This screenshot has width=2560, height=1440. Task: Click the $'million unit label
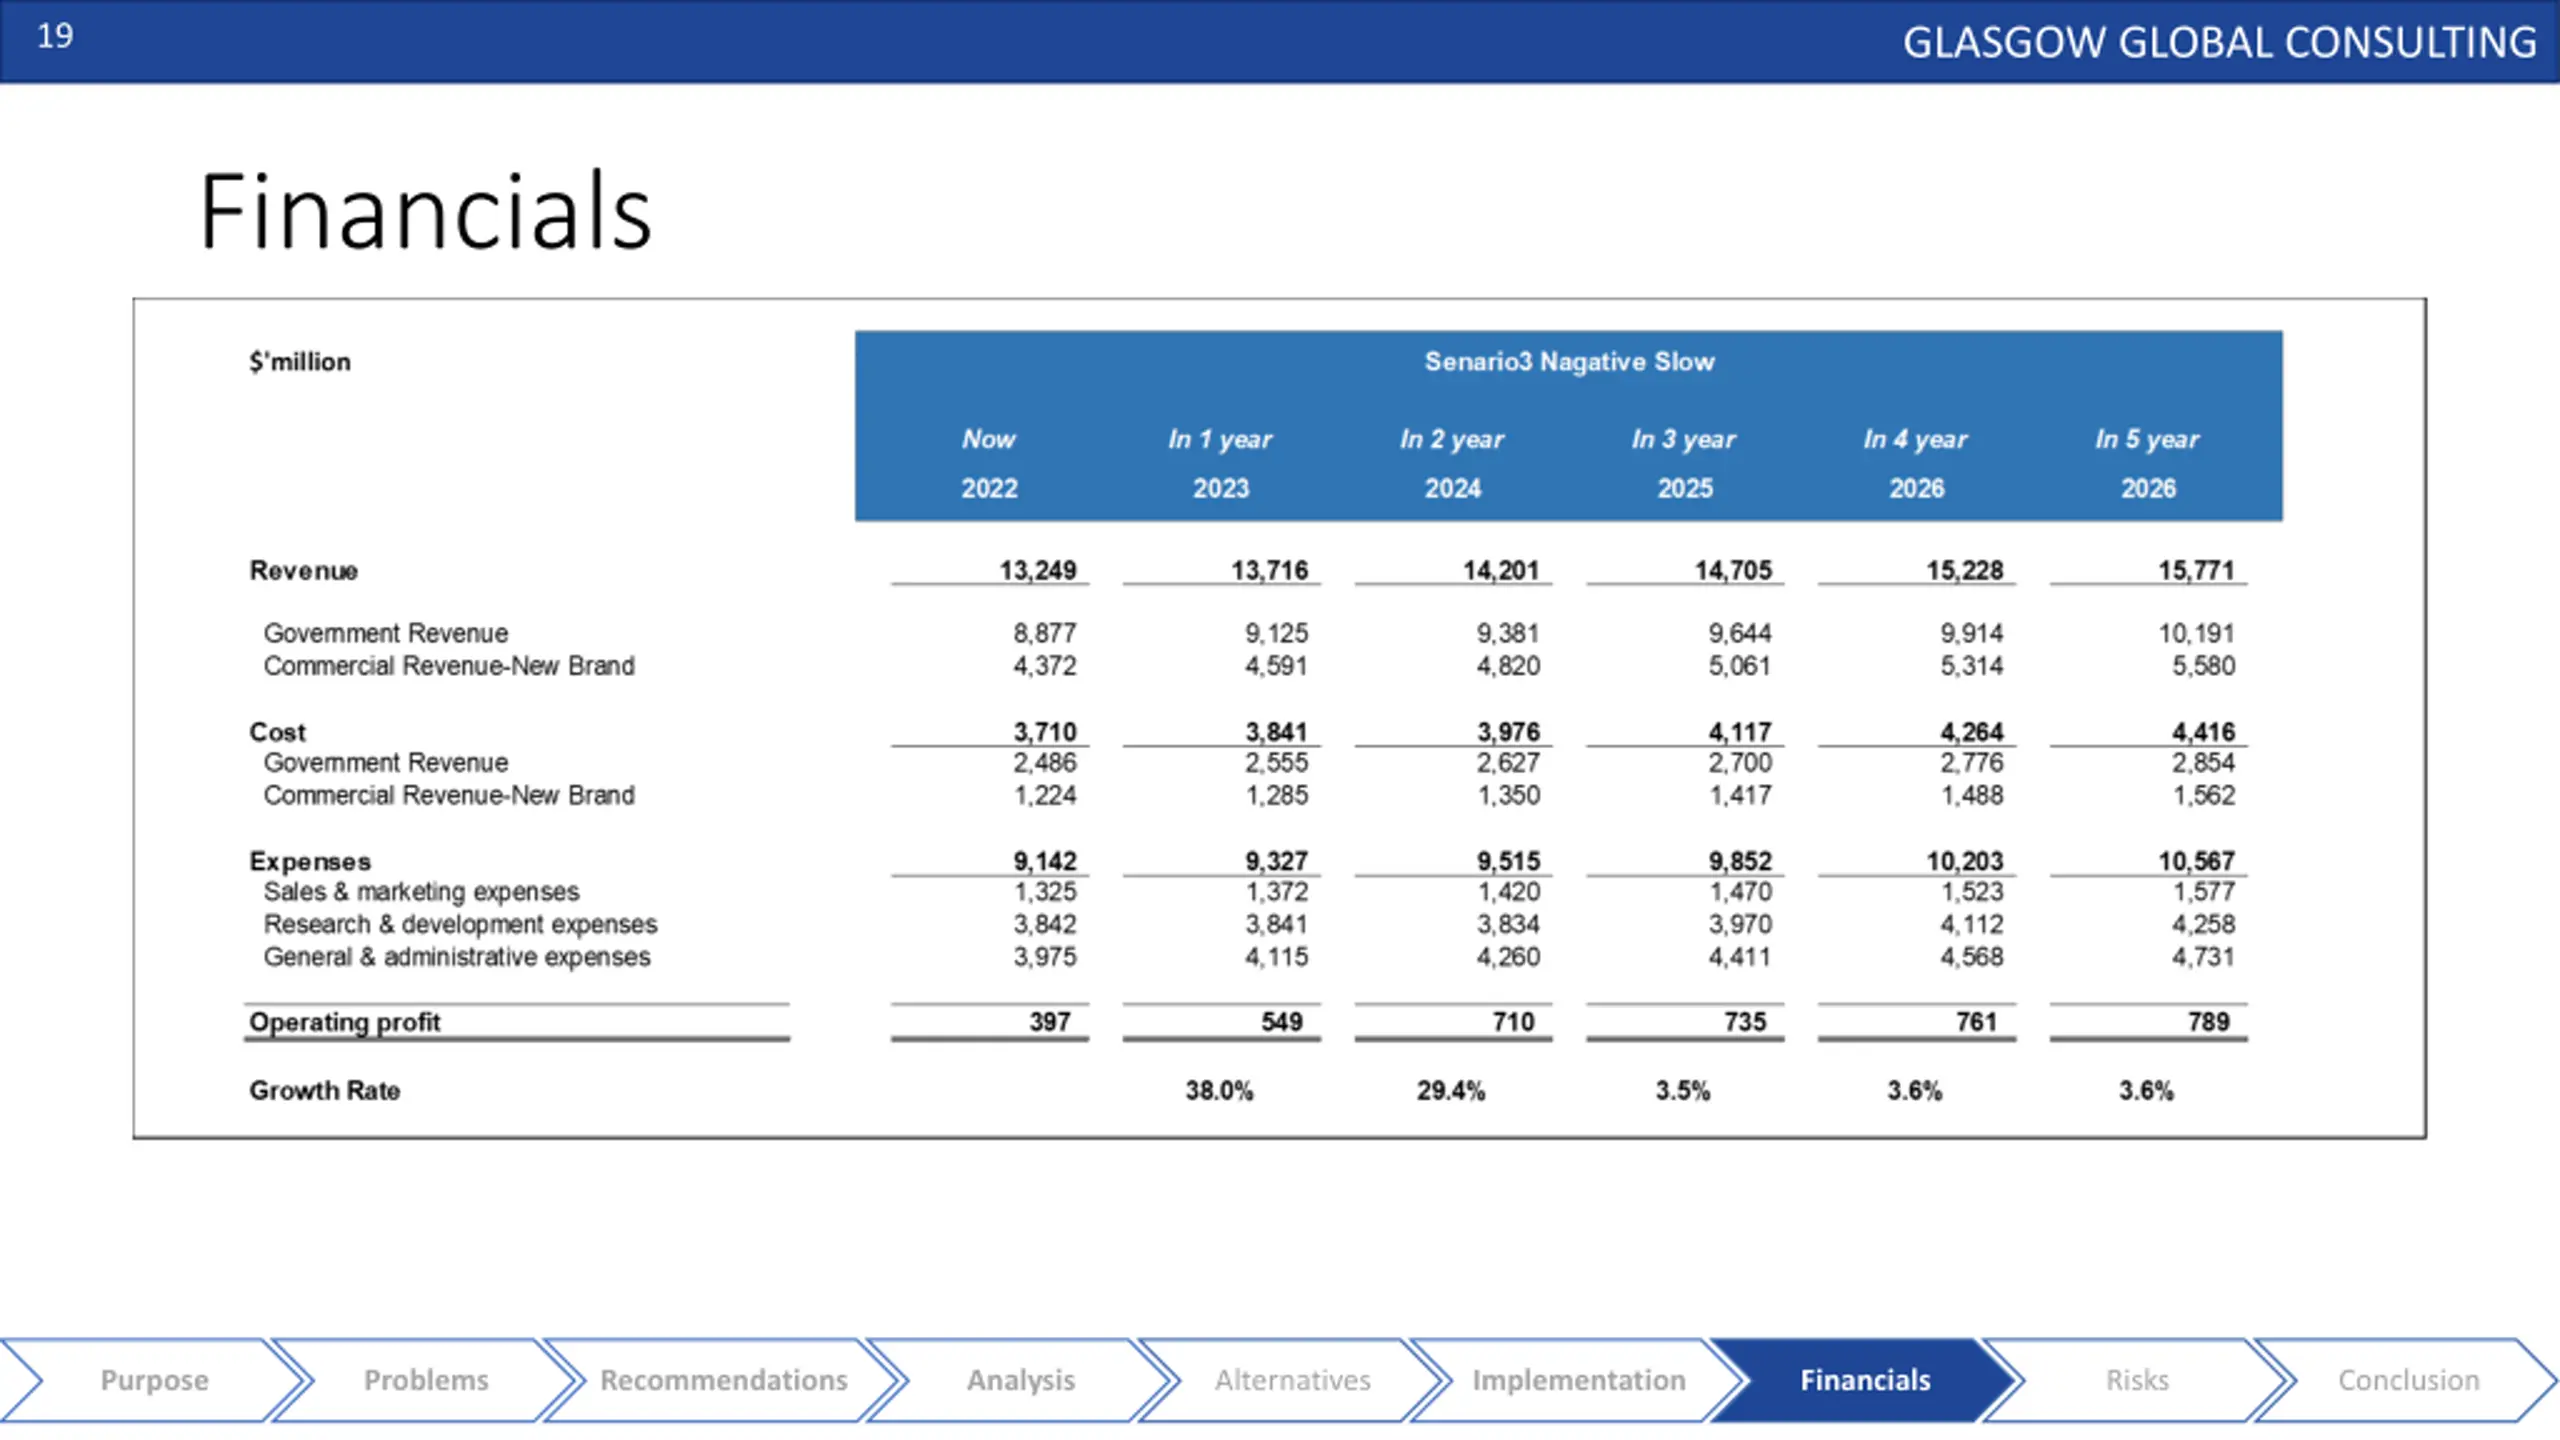coord(300,362)
